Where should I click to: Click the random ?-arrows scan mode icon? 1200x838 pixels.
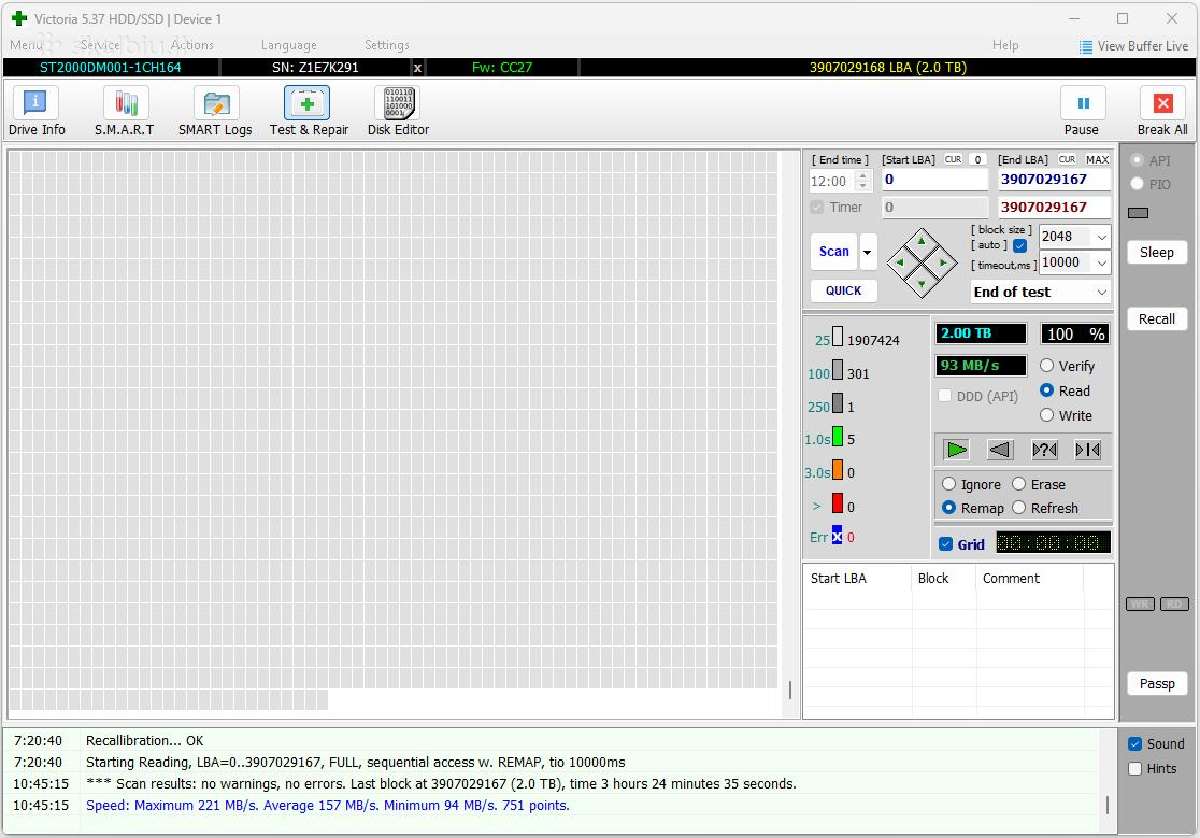pyautogui.click(x=1044, y=450)
